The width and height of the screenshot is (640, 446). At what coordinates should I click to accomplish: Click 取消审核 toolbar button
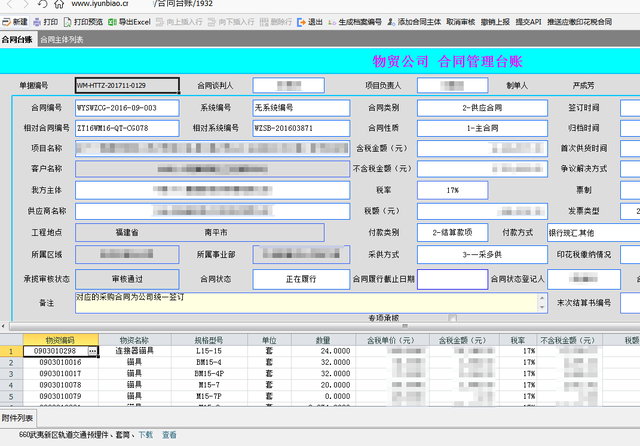tap(461, 21)
